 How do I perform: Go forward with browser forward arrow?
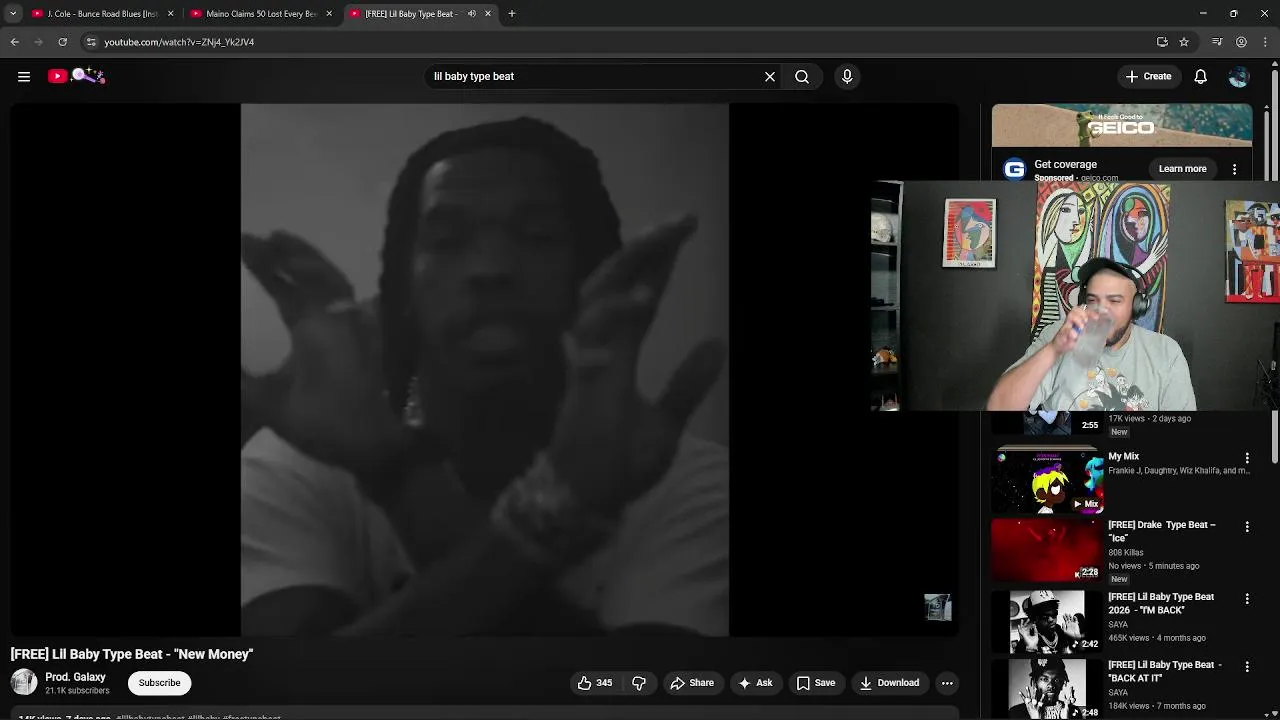pyautogui.click(x=39, y=42)
